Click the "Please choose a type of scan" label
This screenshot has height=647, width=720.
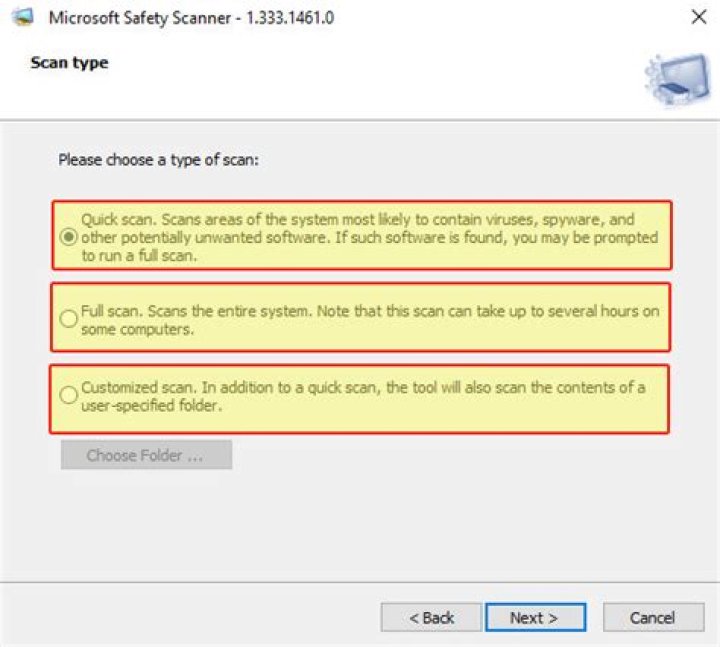(x=158, y=159)
